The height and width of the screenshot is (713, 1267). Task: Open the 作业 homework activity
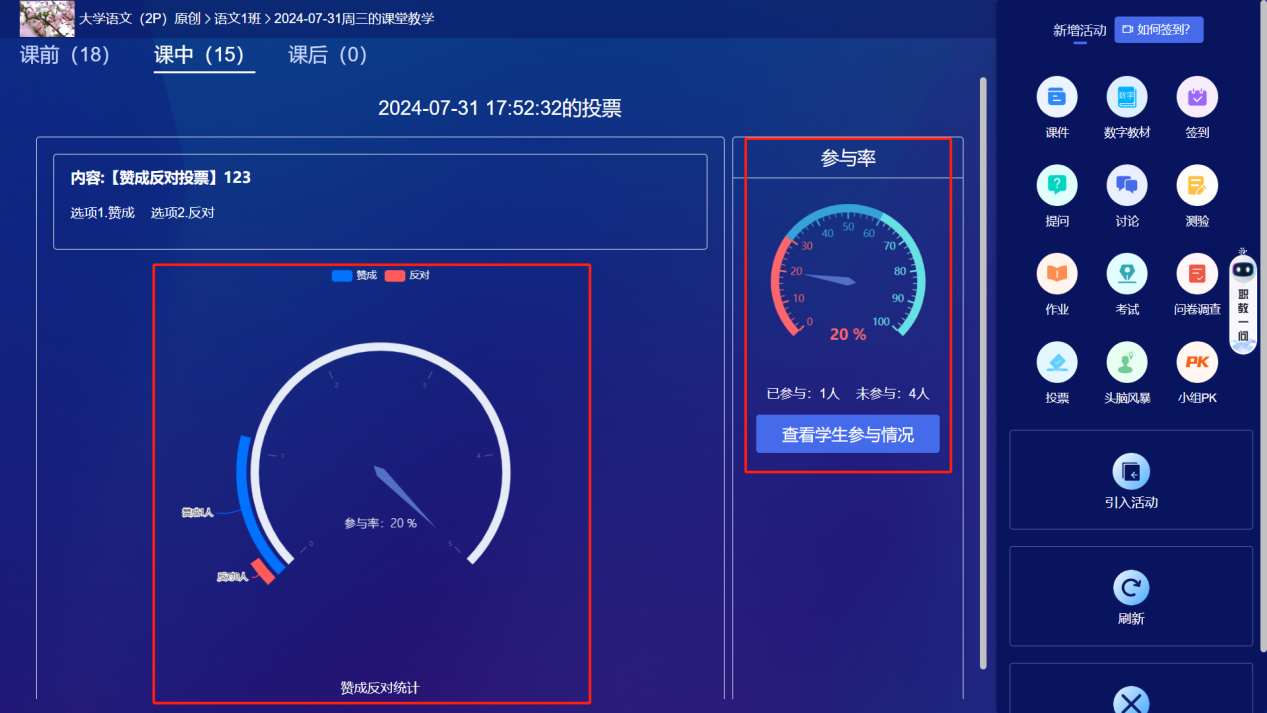pos(1057,284)
